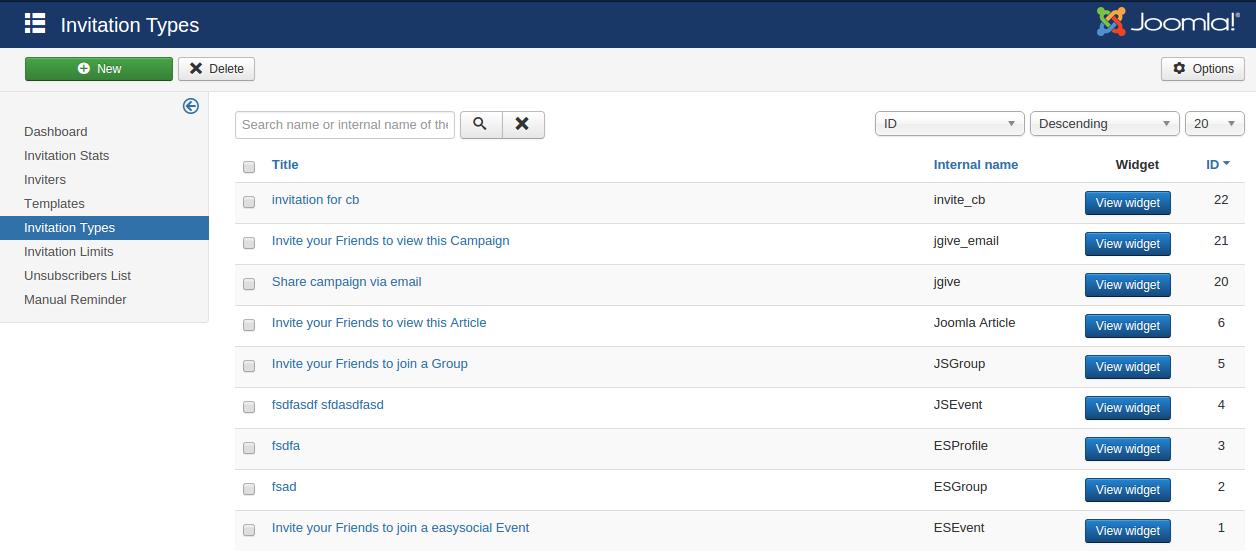Select the Share campaign via email checkbox
1256x554 pixels.
point(249,284)
